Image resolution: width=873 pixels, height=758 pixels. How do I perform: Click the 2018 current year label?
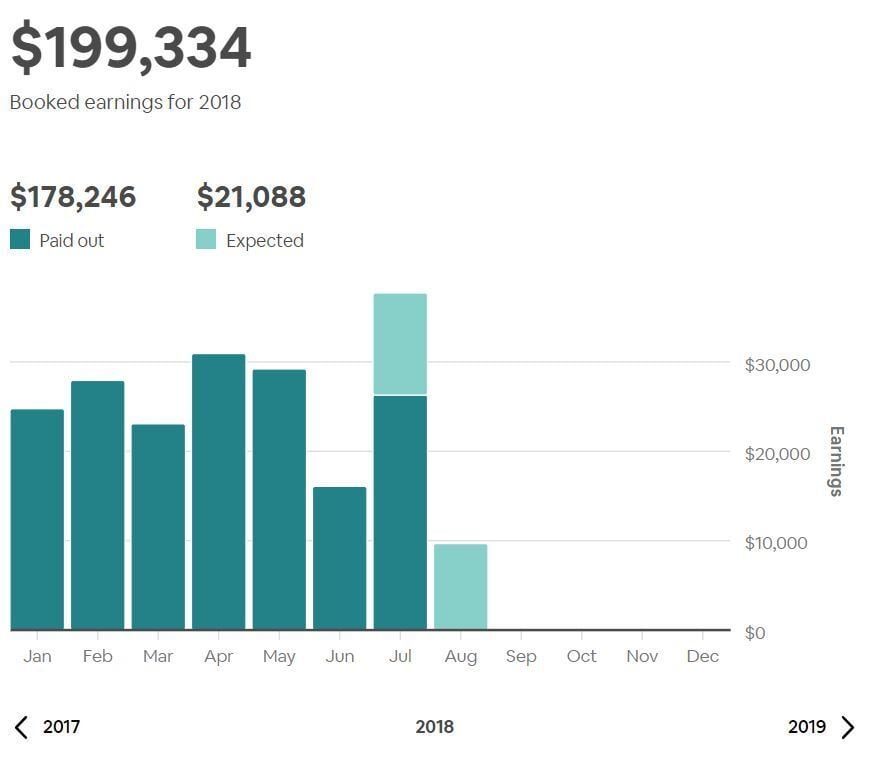[x=434, y=727]
